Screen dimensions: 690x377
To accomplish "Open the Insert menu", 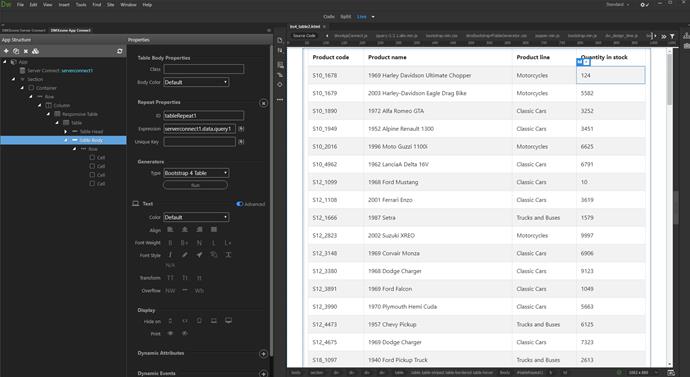I will 64,4.
